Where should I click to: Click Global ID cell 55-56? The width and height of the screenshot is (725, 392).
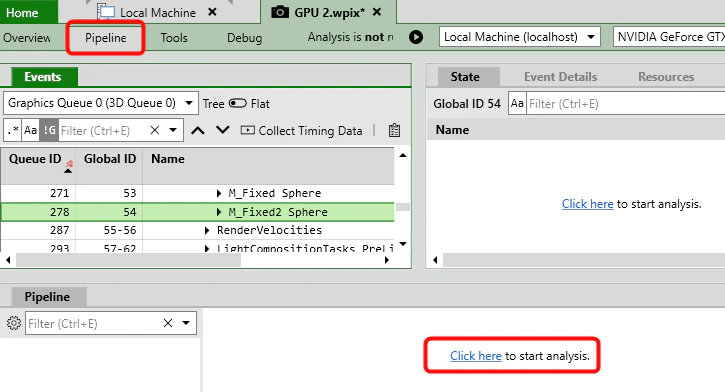point(120,230)
